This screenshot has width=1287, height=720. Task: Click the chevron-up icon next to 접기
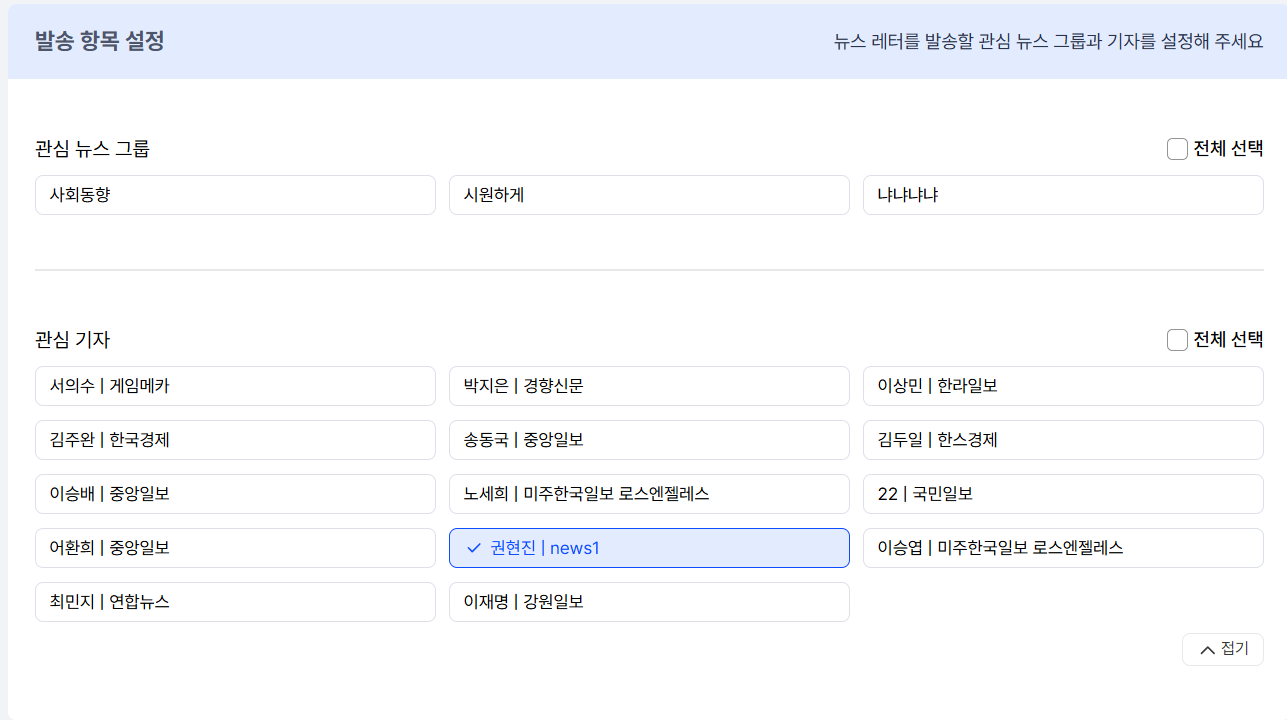point(1207,650)
